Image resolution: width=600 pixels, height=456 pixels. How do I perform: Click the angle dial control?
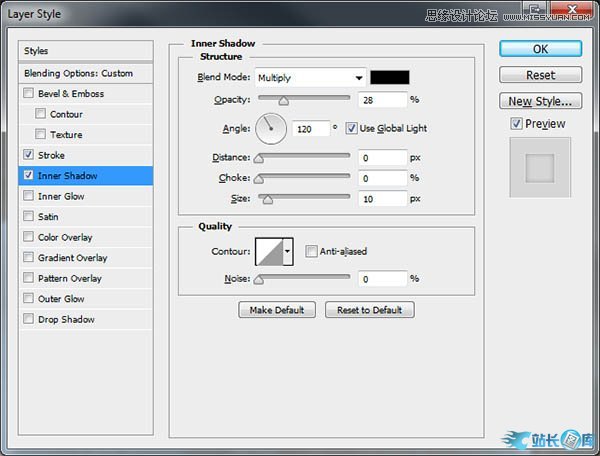(x=271, y=128)
